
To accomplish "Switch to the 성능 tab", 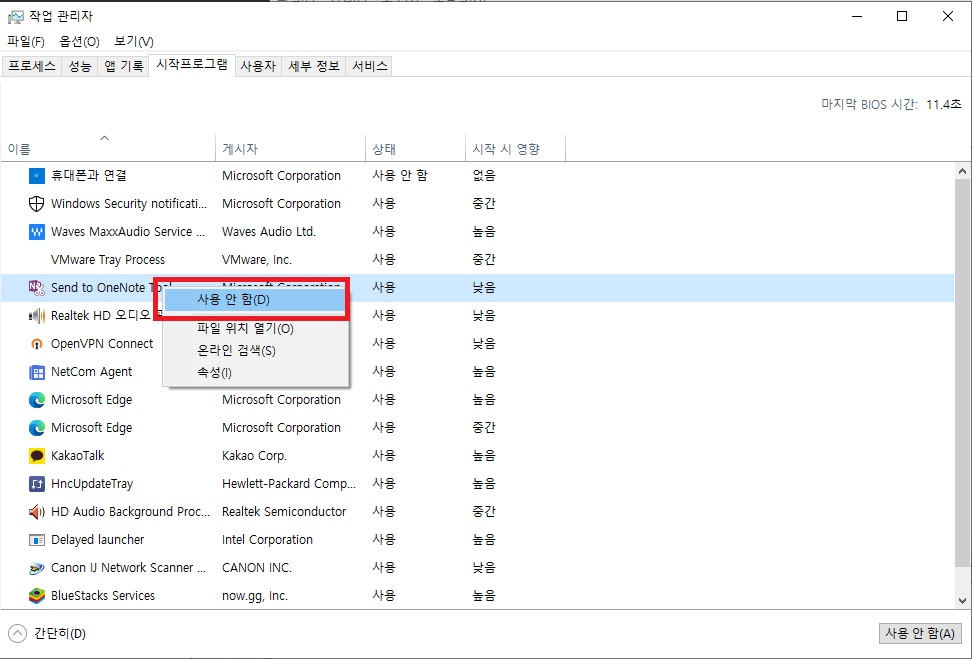I will click(79, 66).
